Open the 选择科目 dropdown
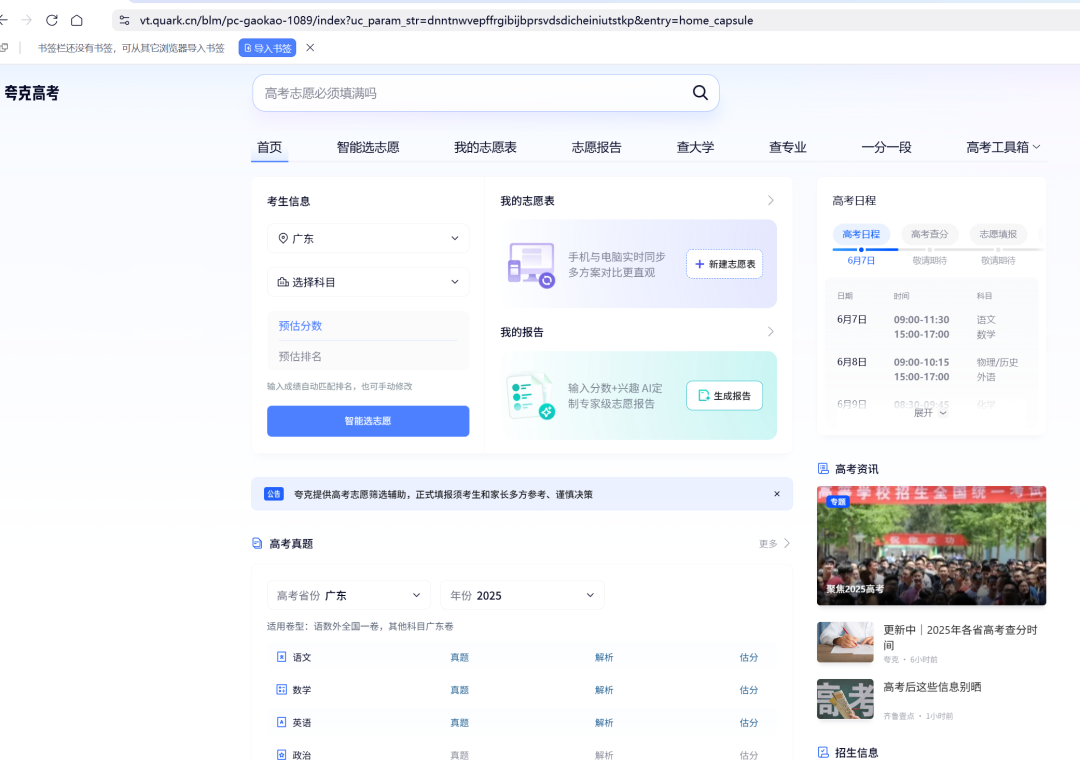 point(368,282)
